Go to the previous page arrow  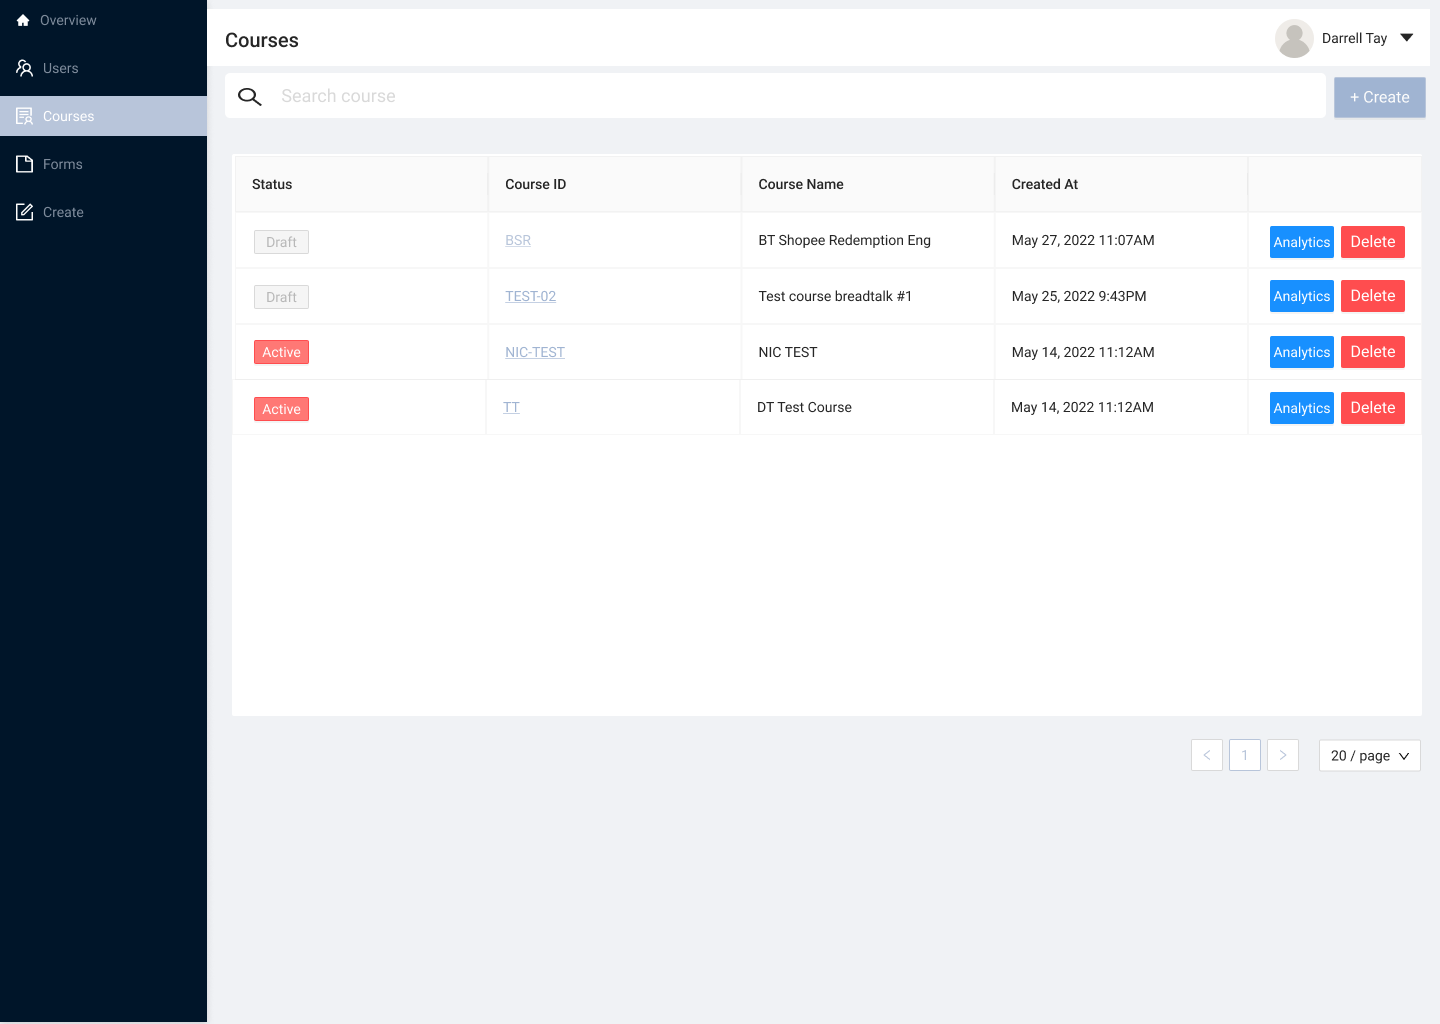tap(1207, 755)
